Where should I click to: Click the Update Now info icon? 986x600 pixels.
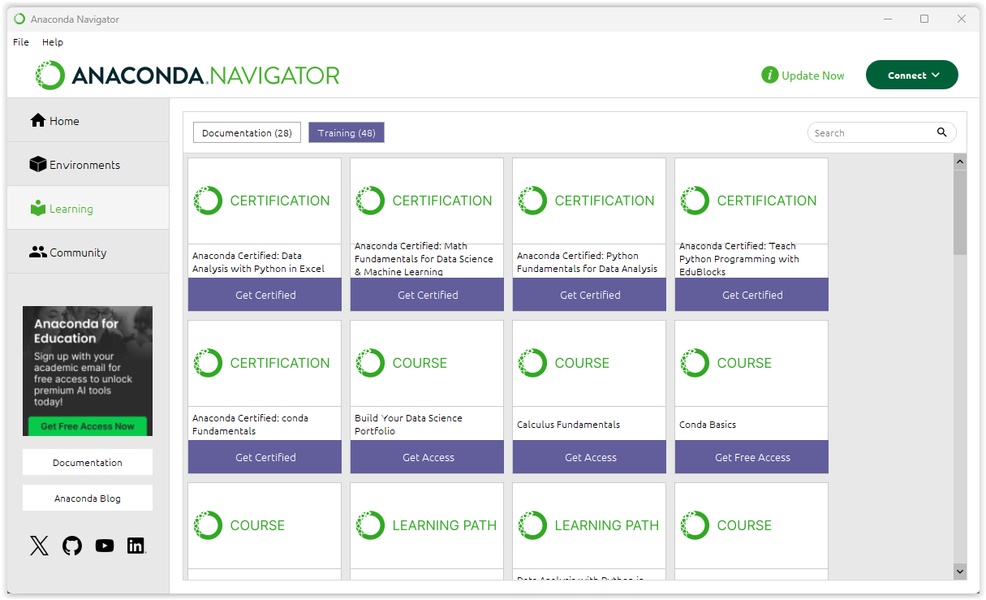769,75
